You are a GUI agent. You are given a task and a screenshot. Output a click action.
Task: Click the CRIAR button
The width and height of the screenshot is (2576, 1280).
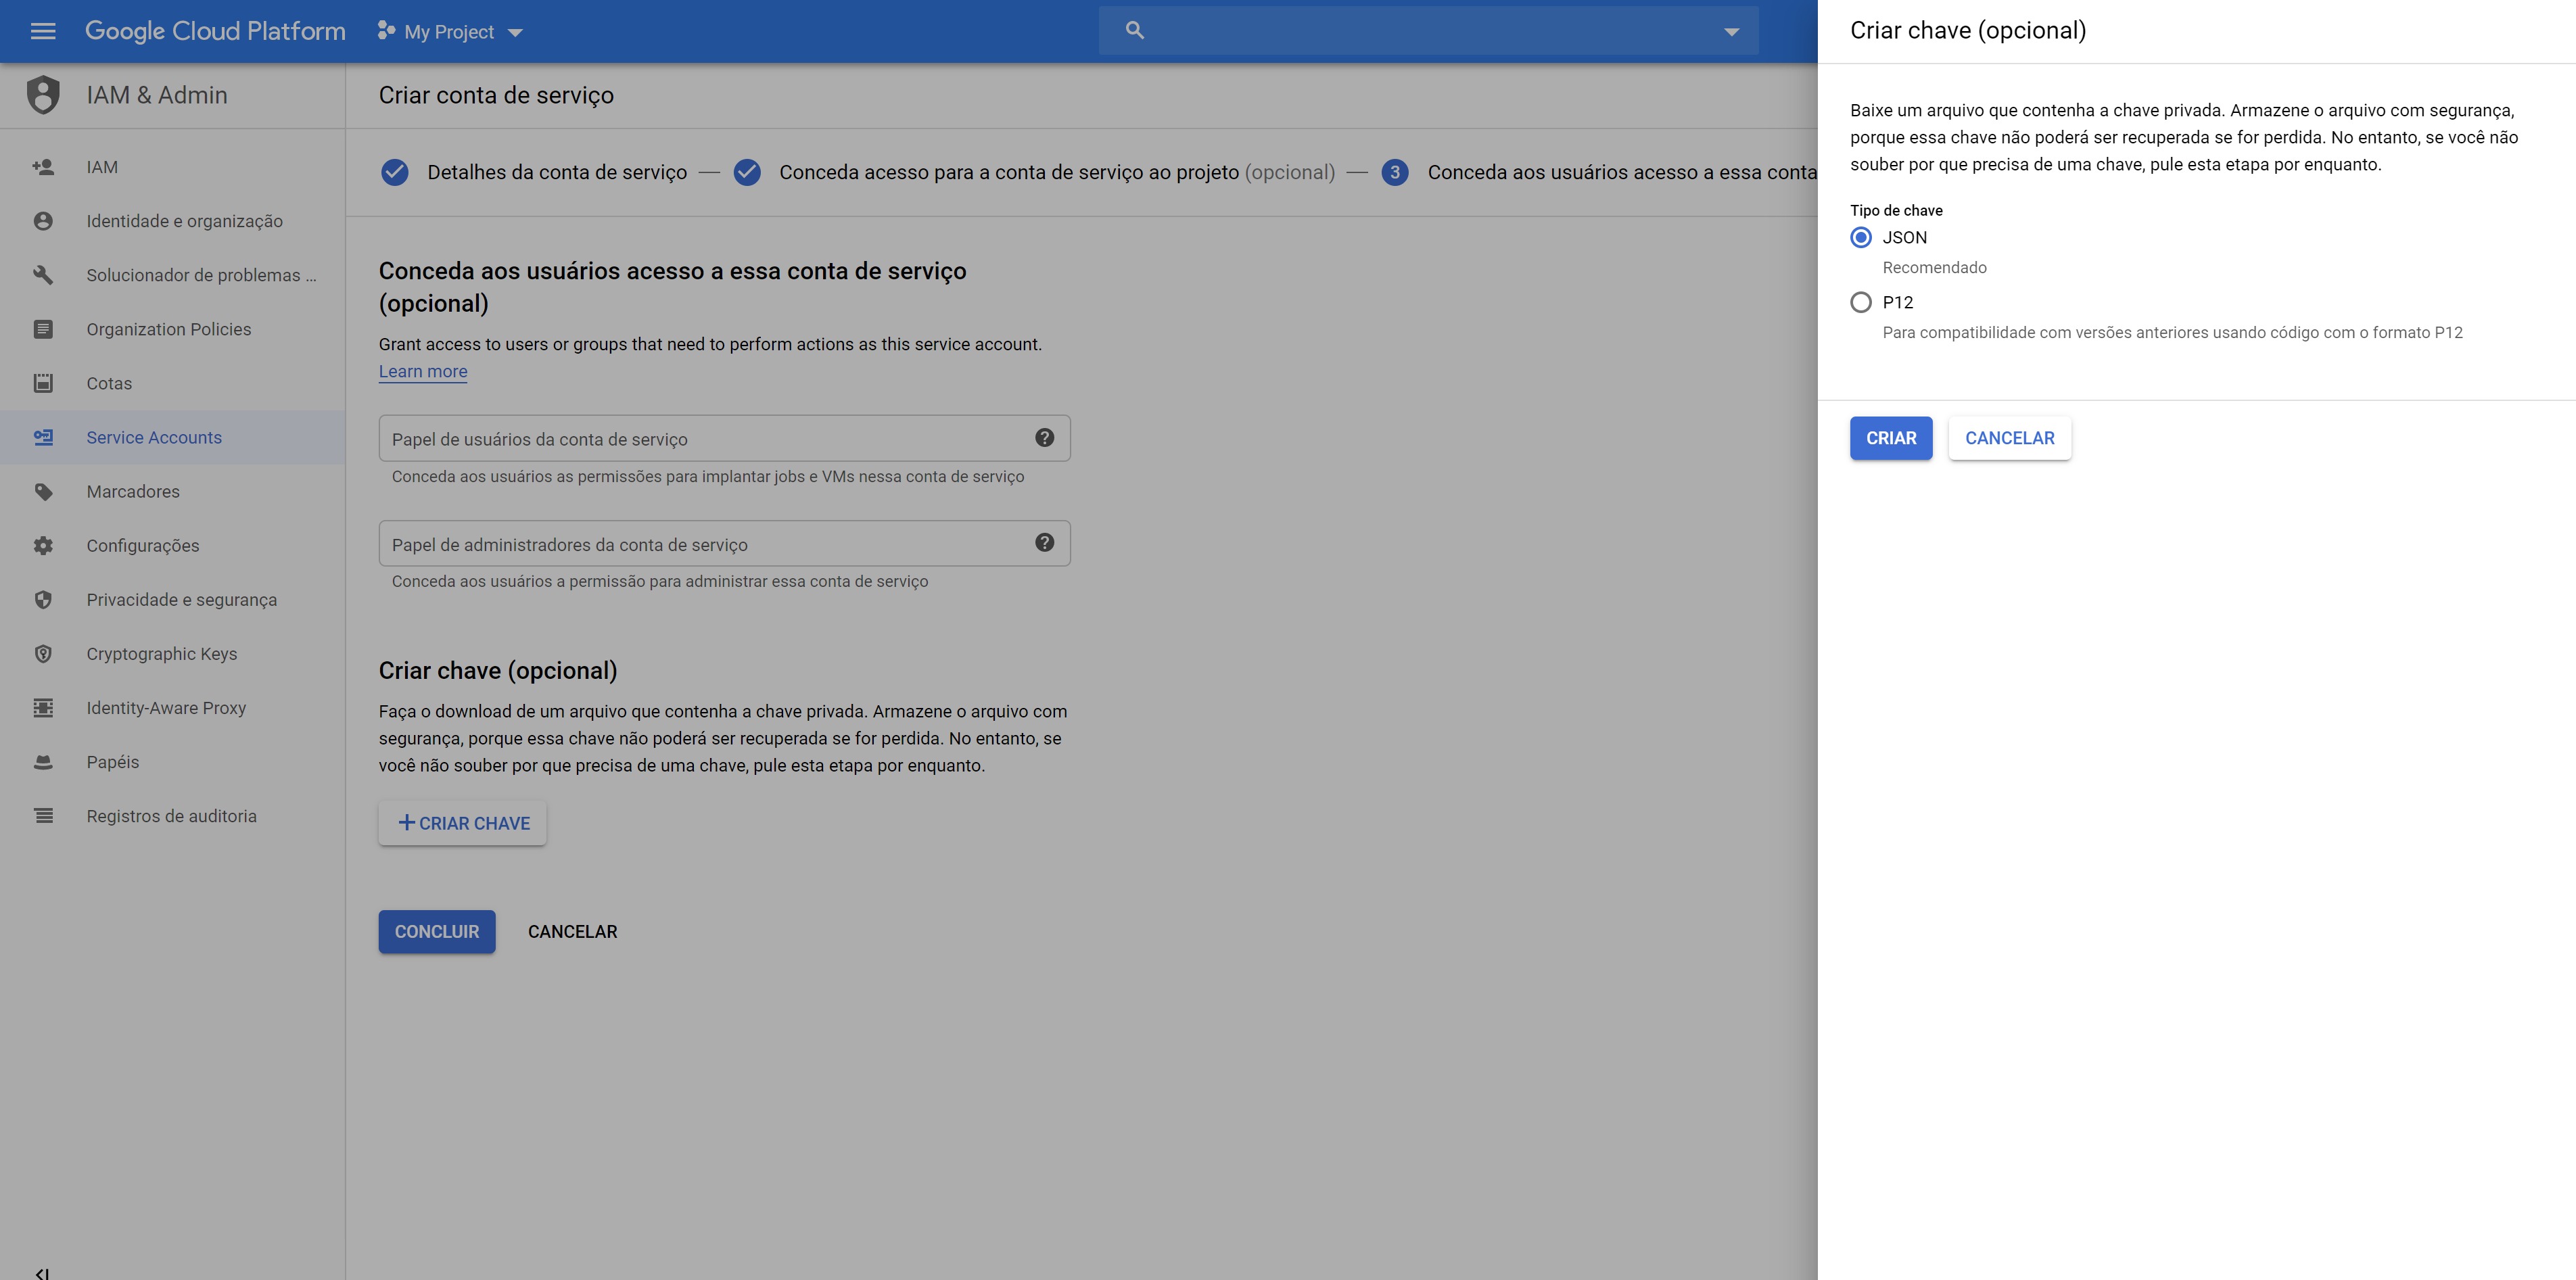tap(1890, 438)
